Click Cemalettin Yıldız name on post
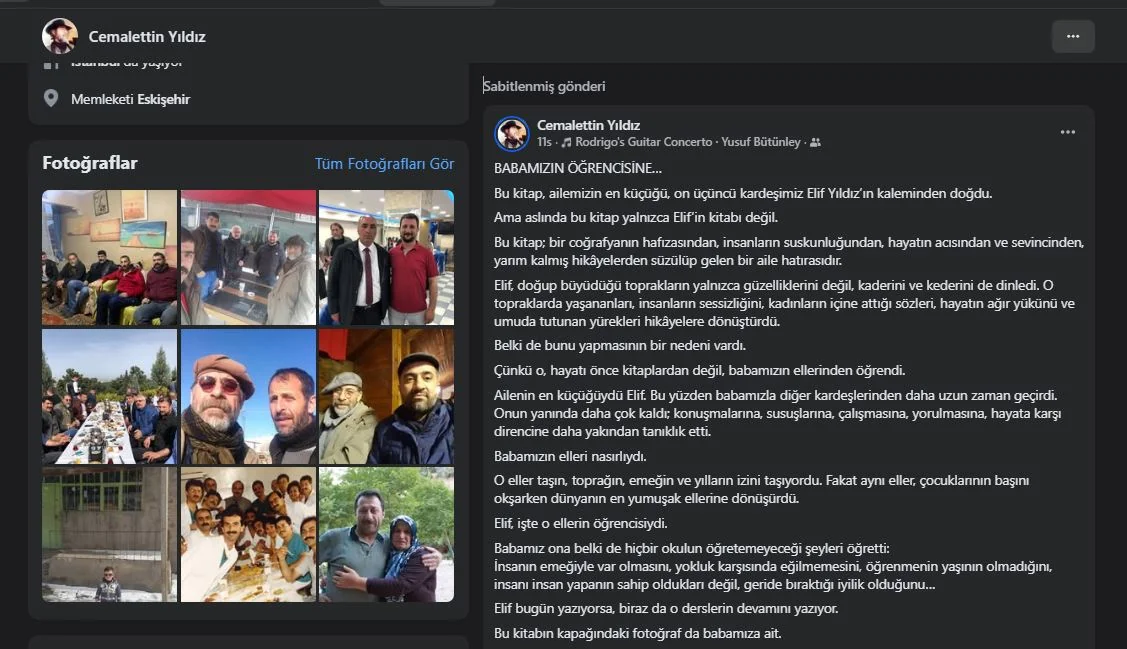Image resolution: width=1127 pixels, height=649 pixels. (588, 125)
